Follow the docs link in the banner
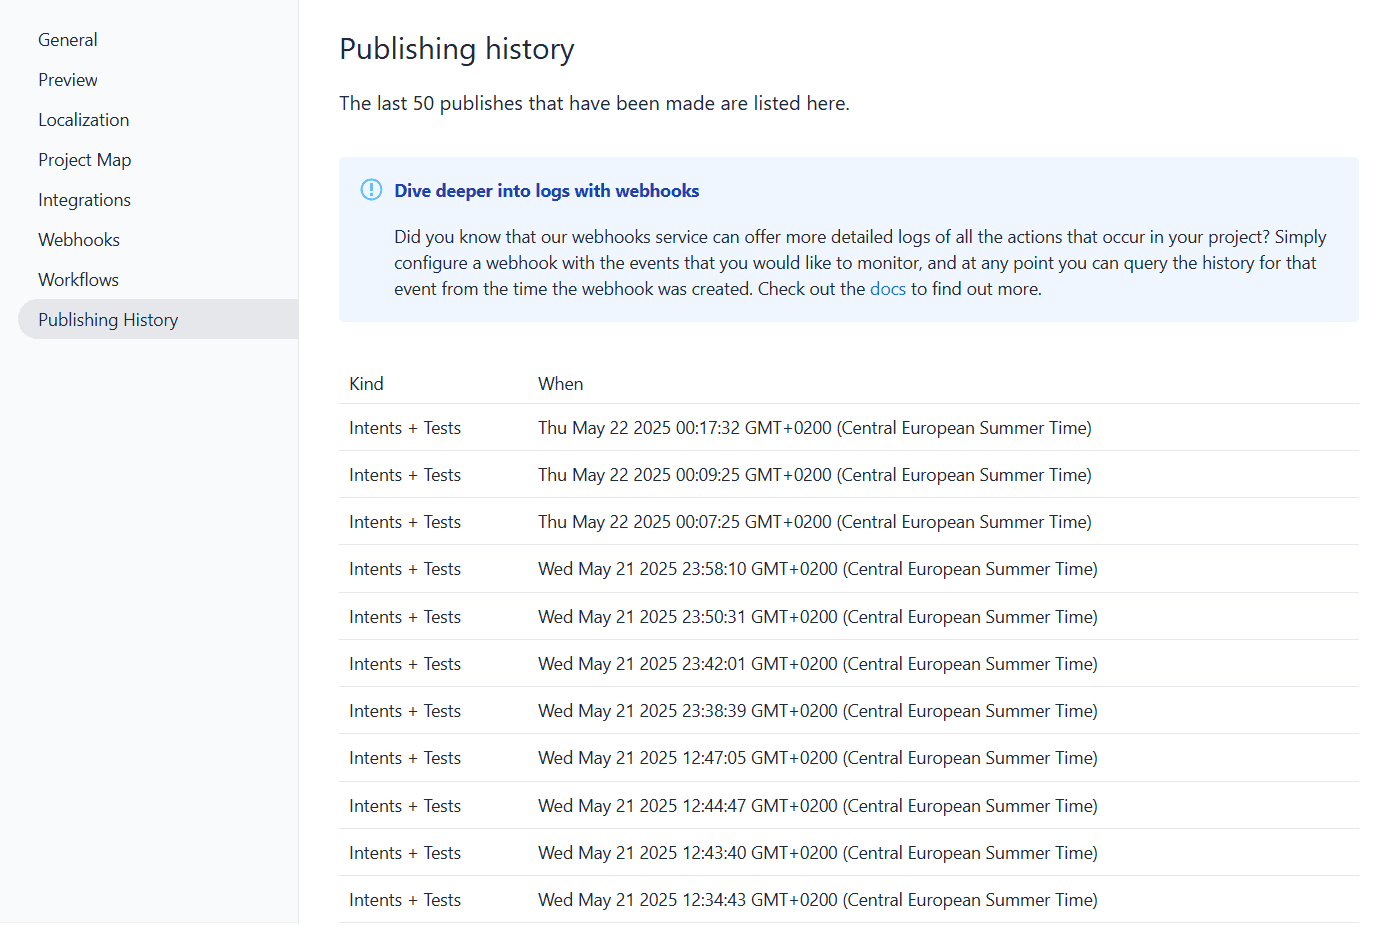 click(x=888, y=289)
